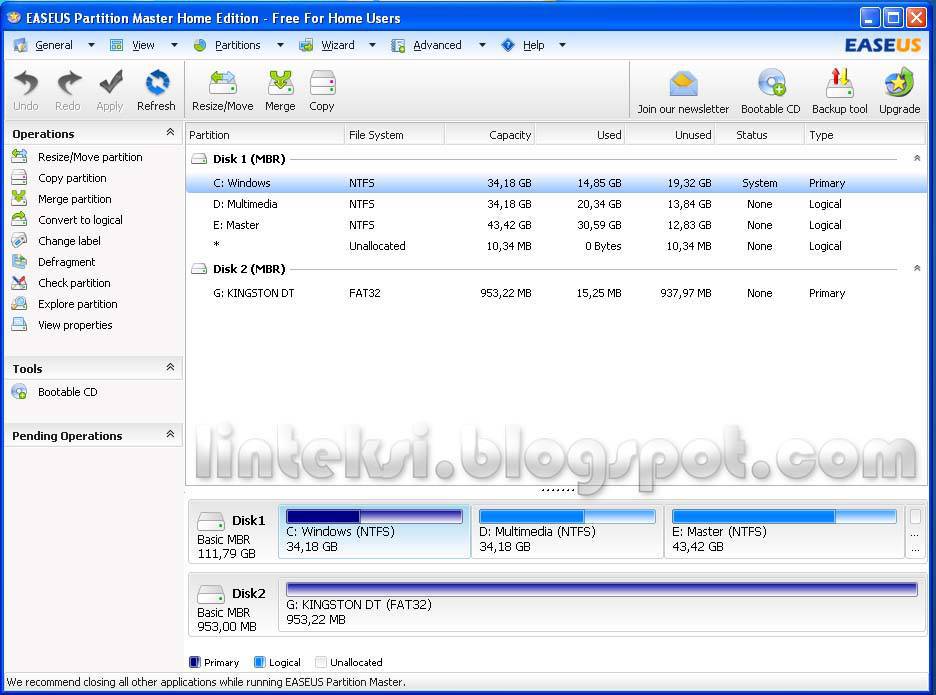Open the Backup tool icon

[840, 82]
